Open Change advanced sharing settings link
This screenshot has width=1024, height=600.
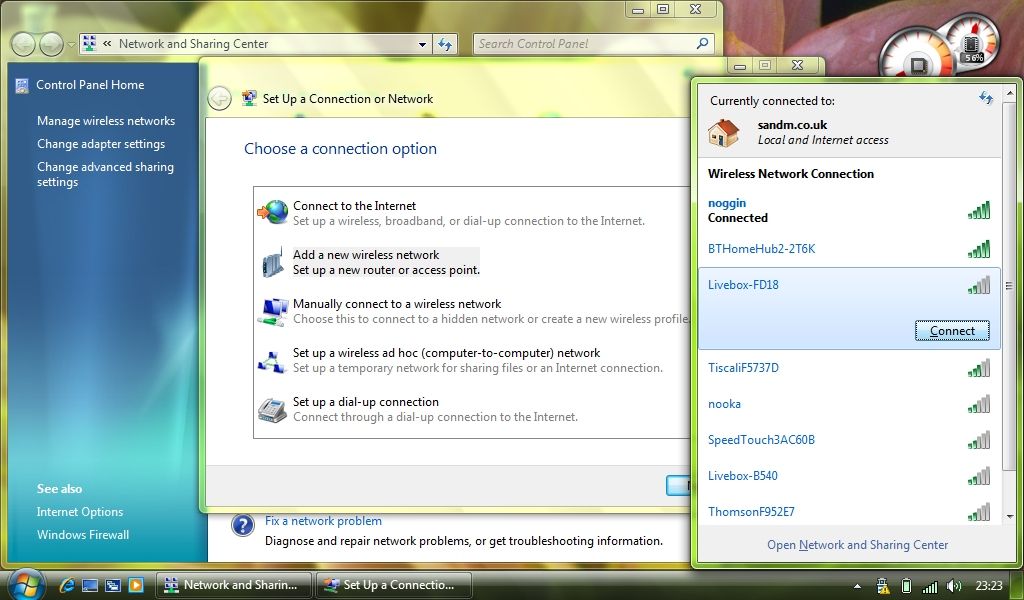(105, 174)
